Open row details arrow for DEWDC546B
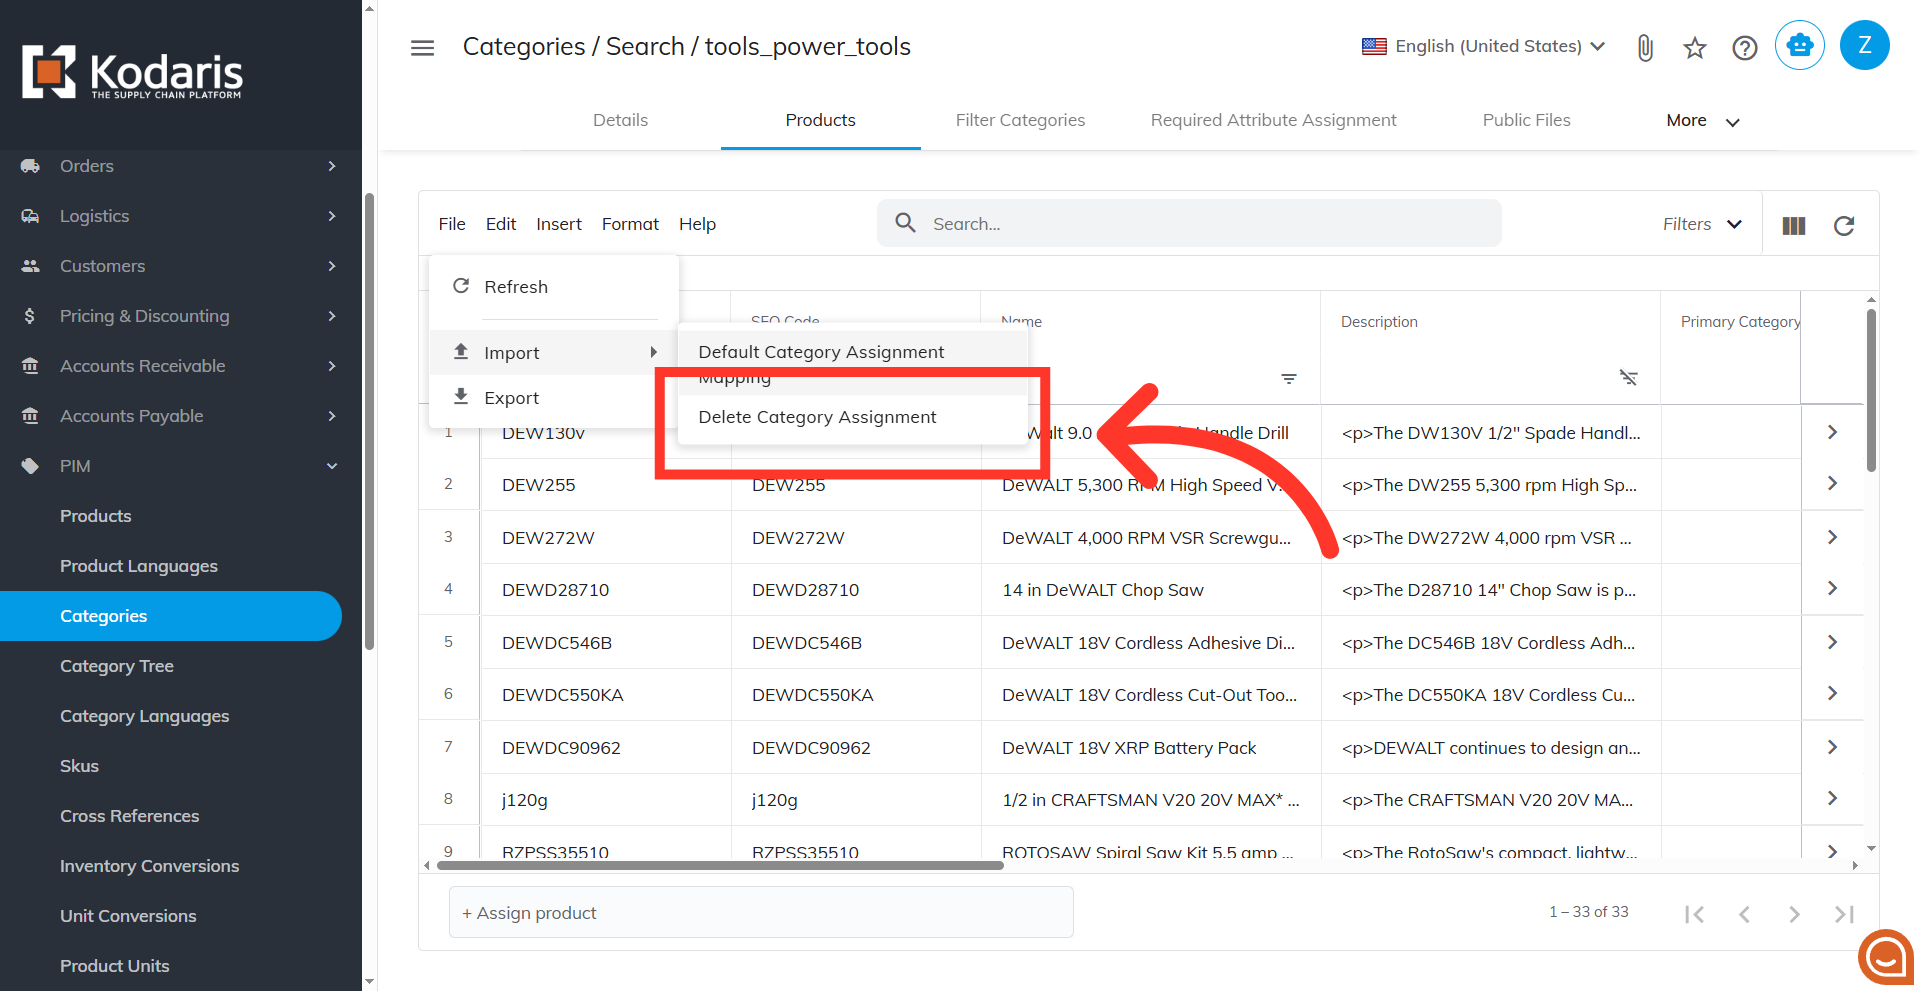1920x991 pixels. tap(1832, 641)
